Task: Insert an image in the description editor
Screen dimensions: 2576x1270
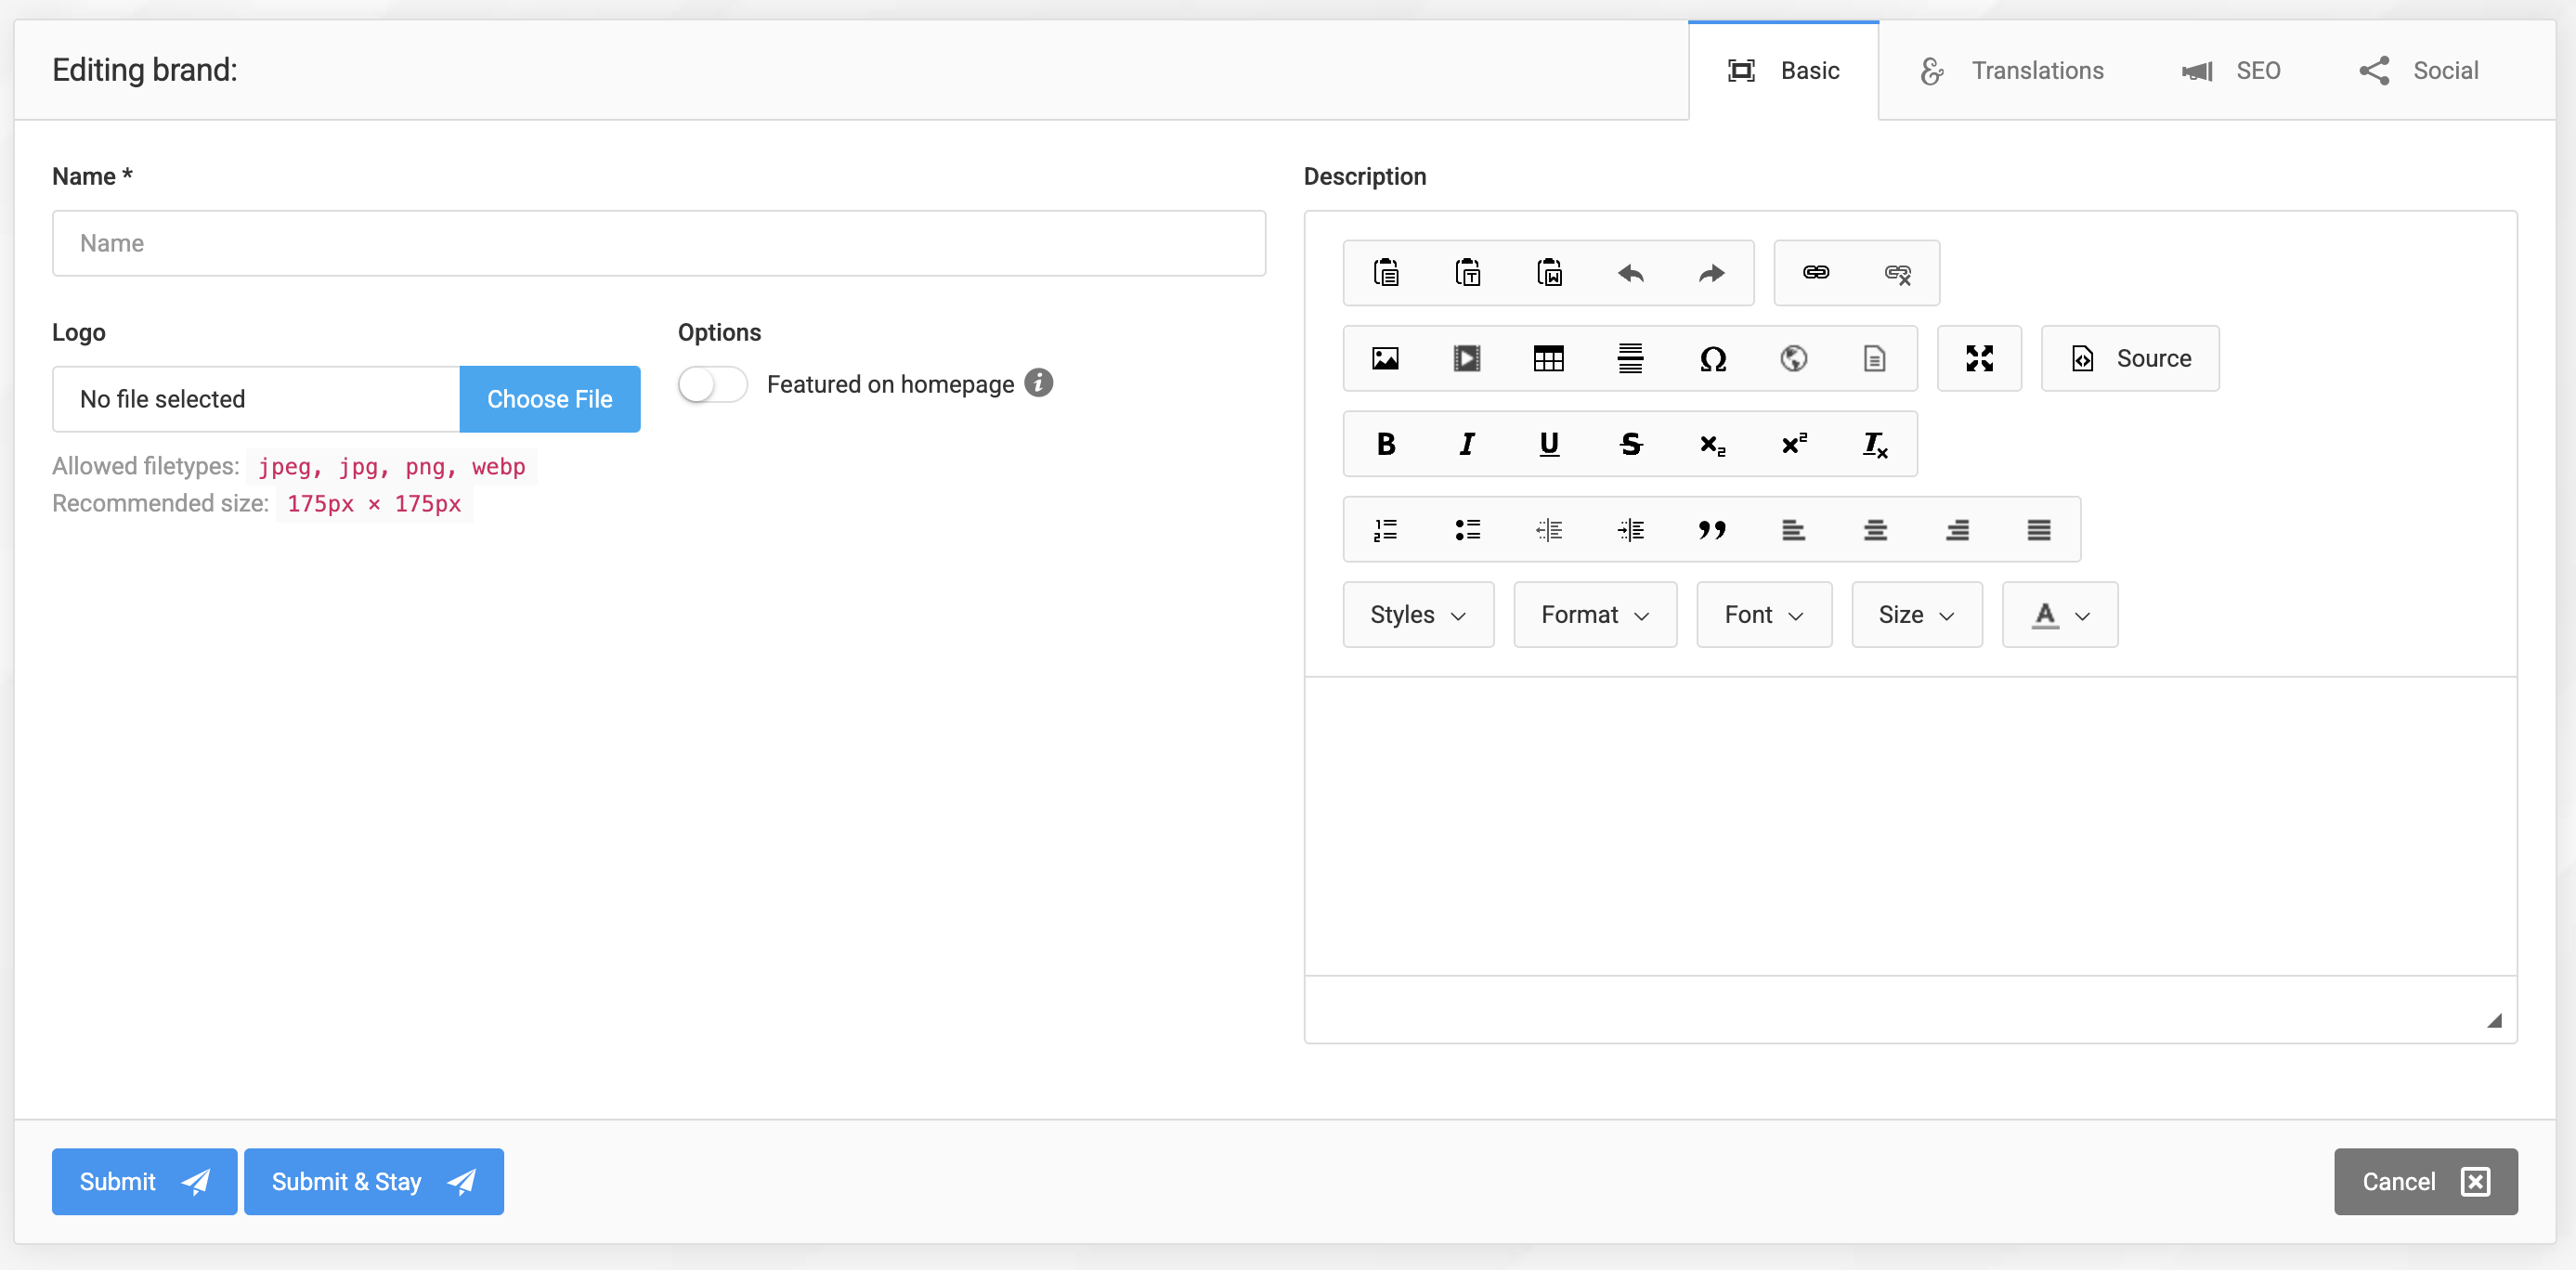Action: (1385, 358)
